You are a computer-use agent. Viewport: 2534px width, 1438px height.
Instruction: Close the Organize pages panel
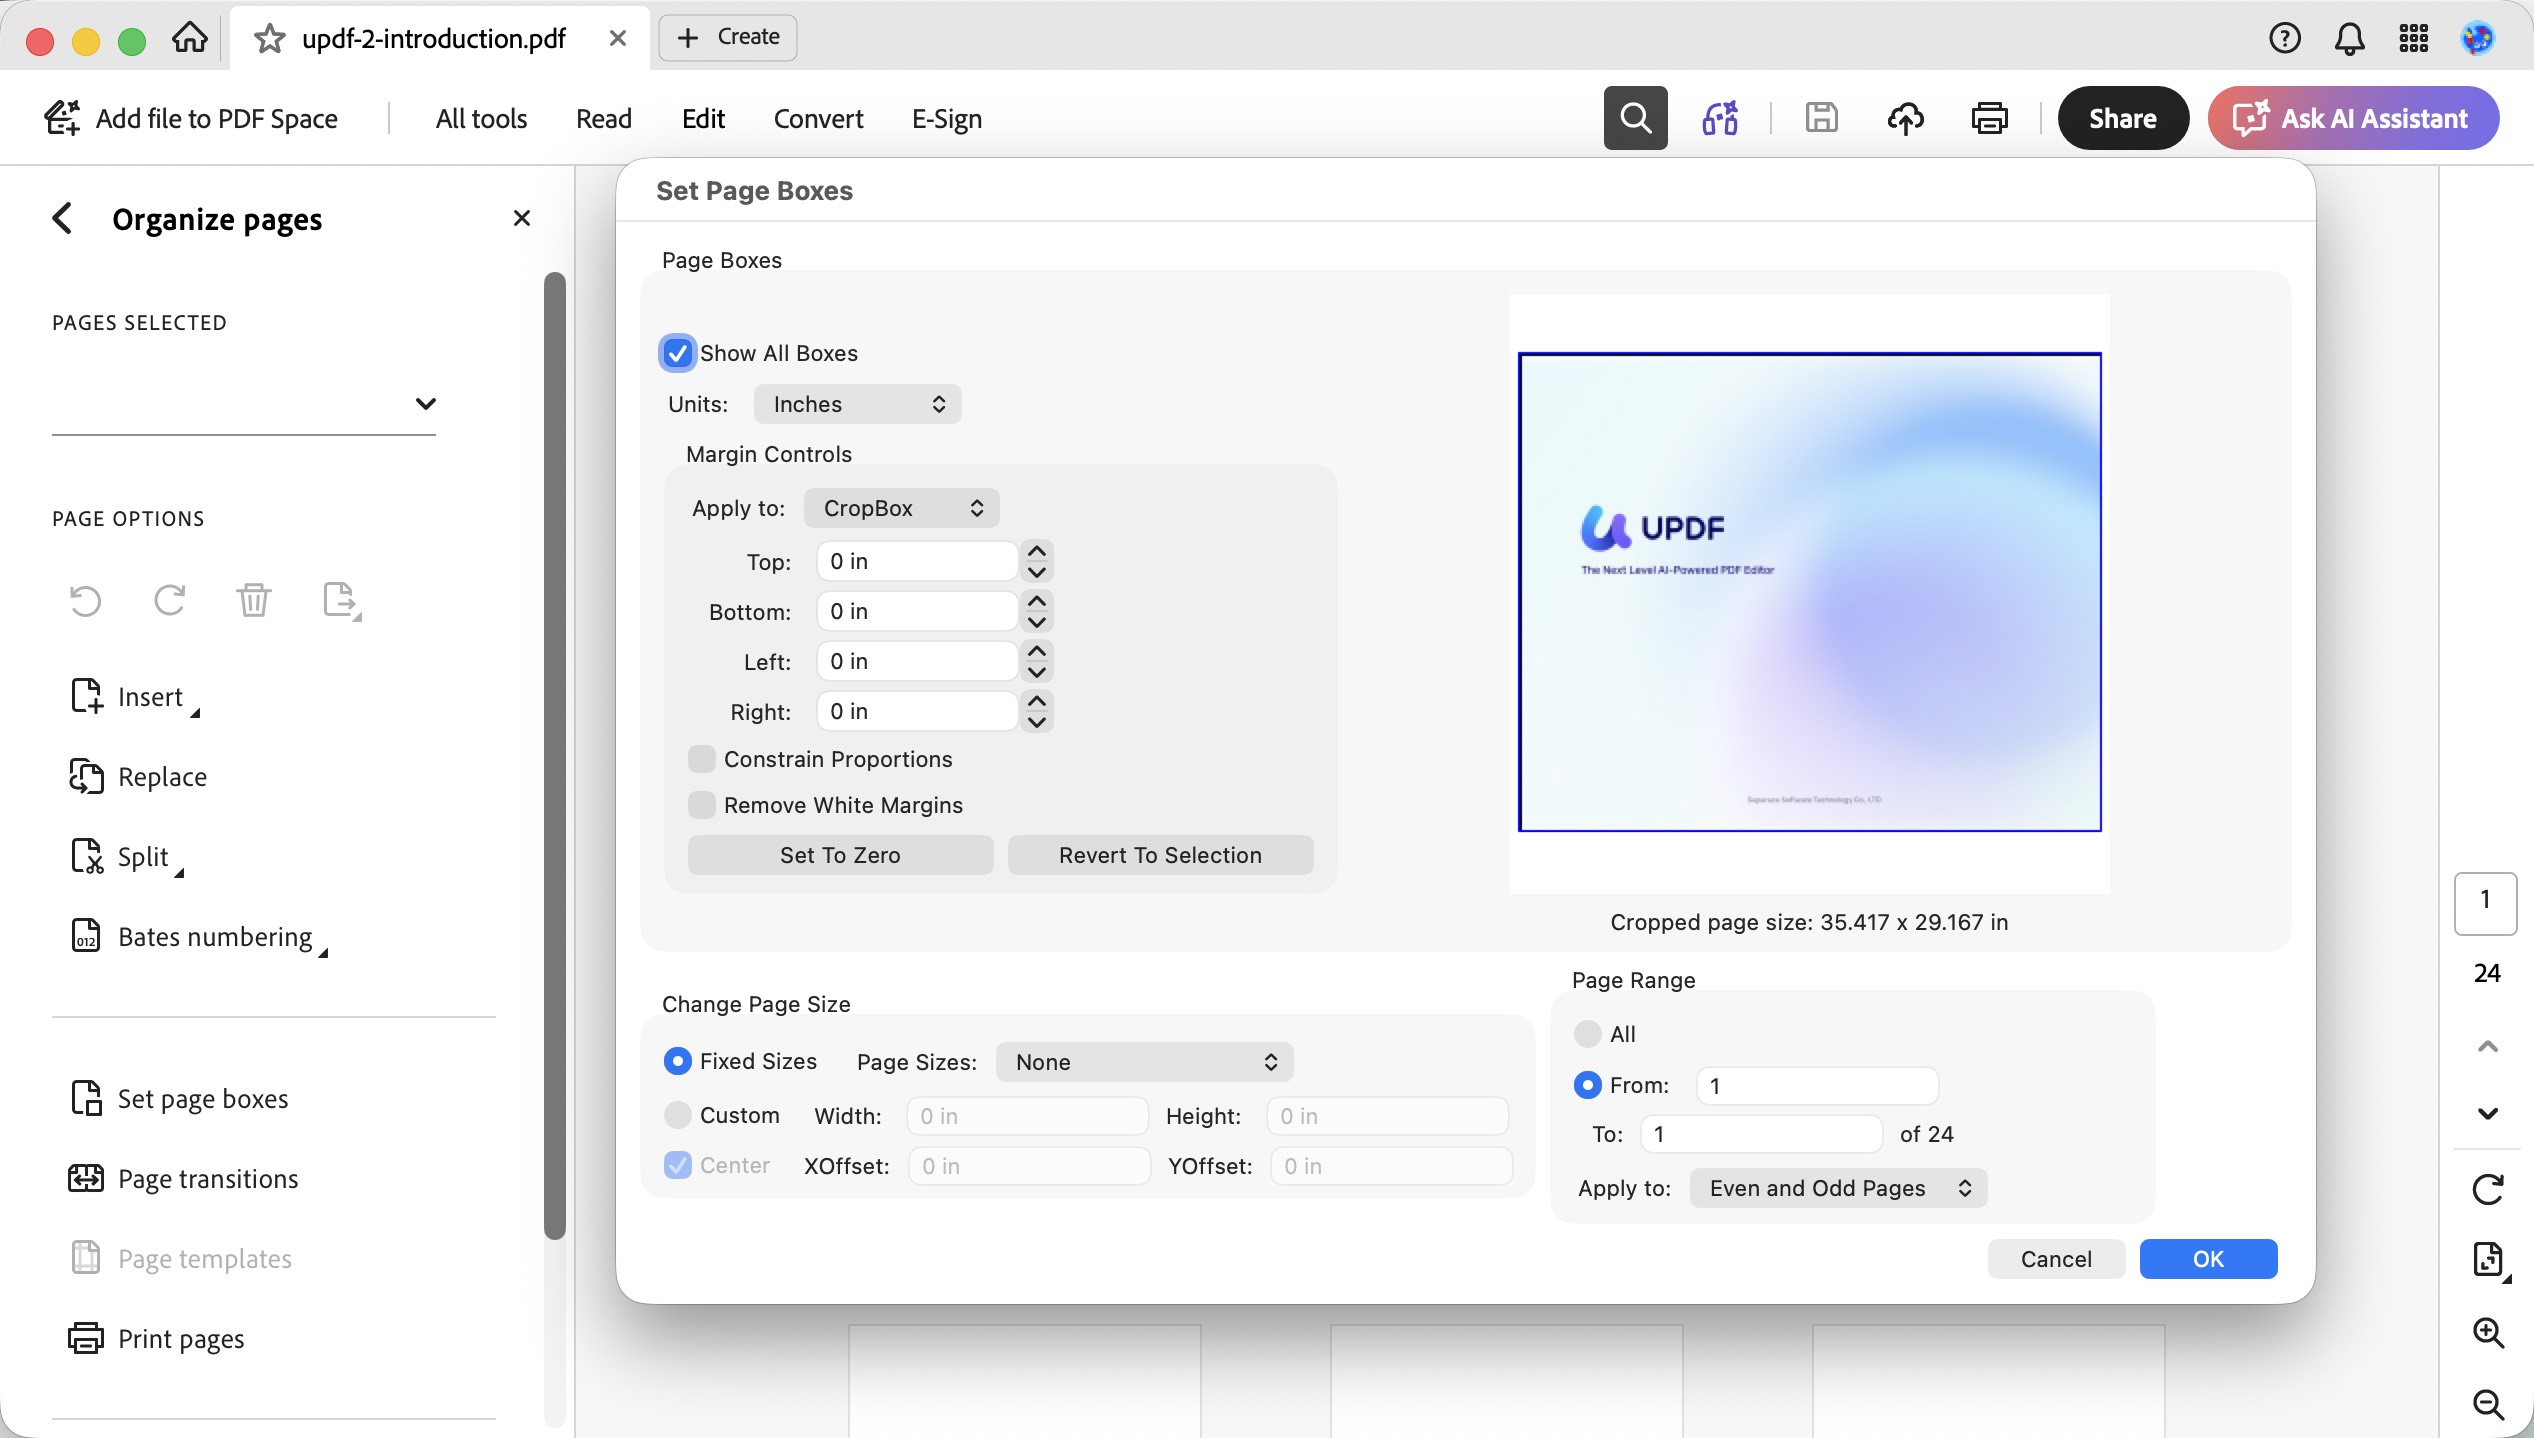pos(522,218)
